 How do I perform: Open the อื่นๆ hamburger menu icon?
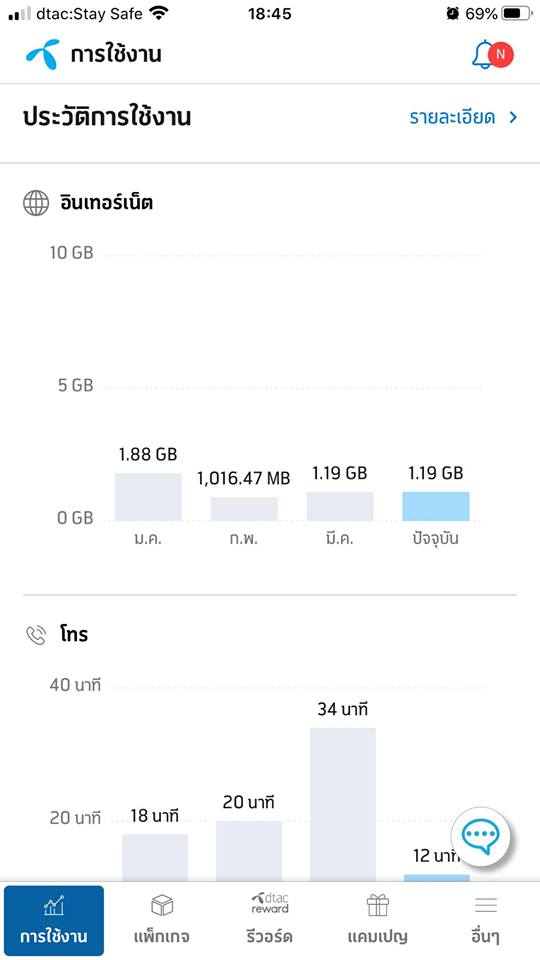point(486,905)
